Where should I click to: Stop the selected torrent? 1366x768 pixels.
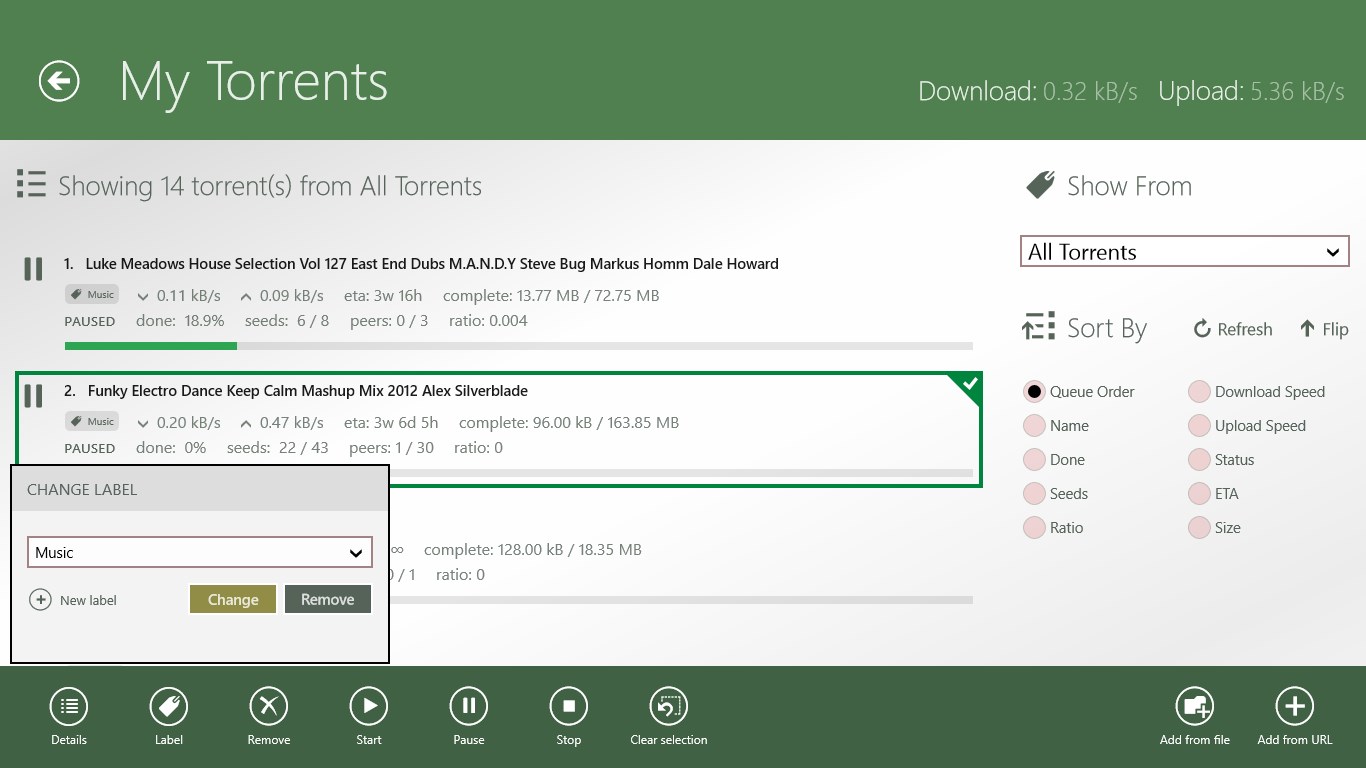pos(568,707)
